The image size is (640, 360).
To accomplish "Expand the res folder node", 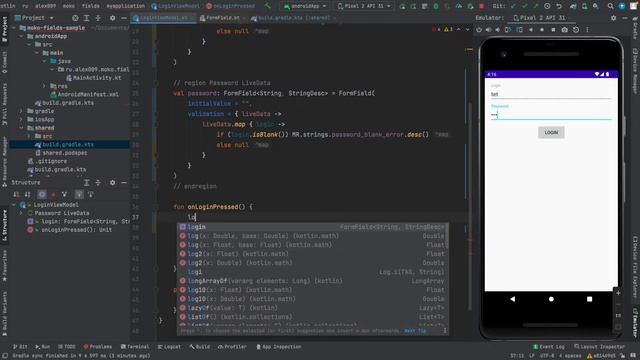I will point(44,86).
